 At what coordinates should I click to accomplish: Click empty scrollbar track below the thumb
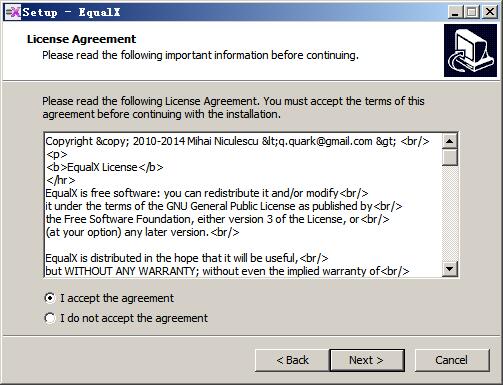(450, 213)
